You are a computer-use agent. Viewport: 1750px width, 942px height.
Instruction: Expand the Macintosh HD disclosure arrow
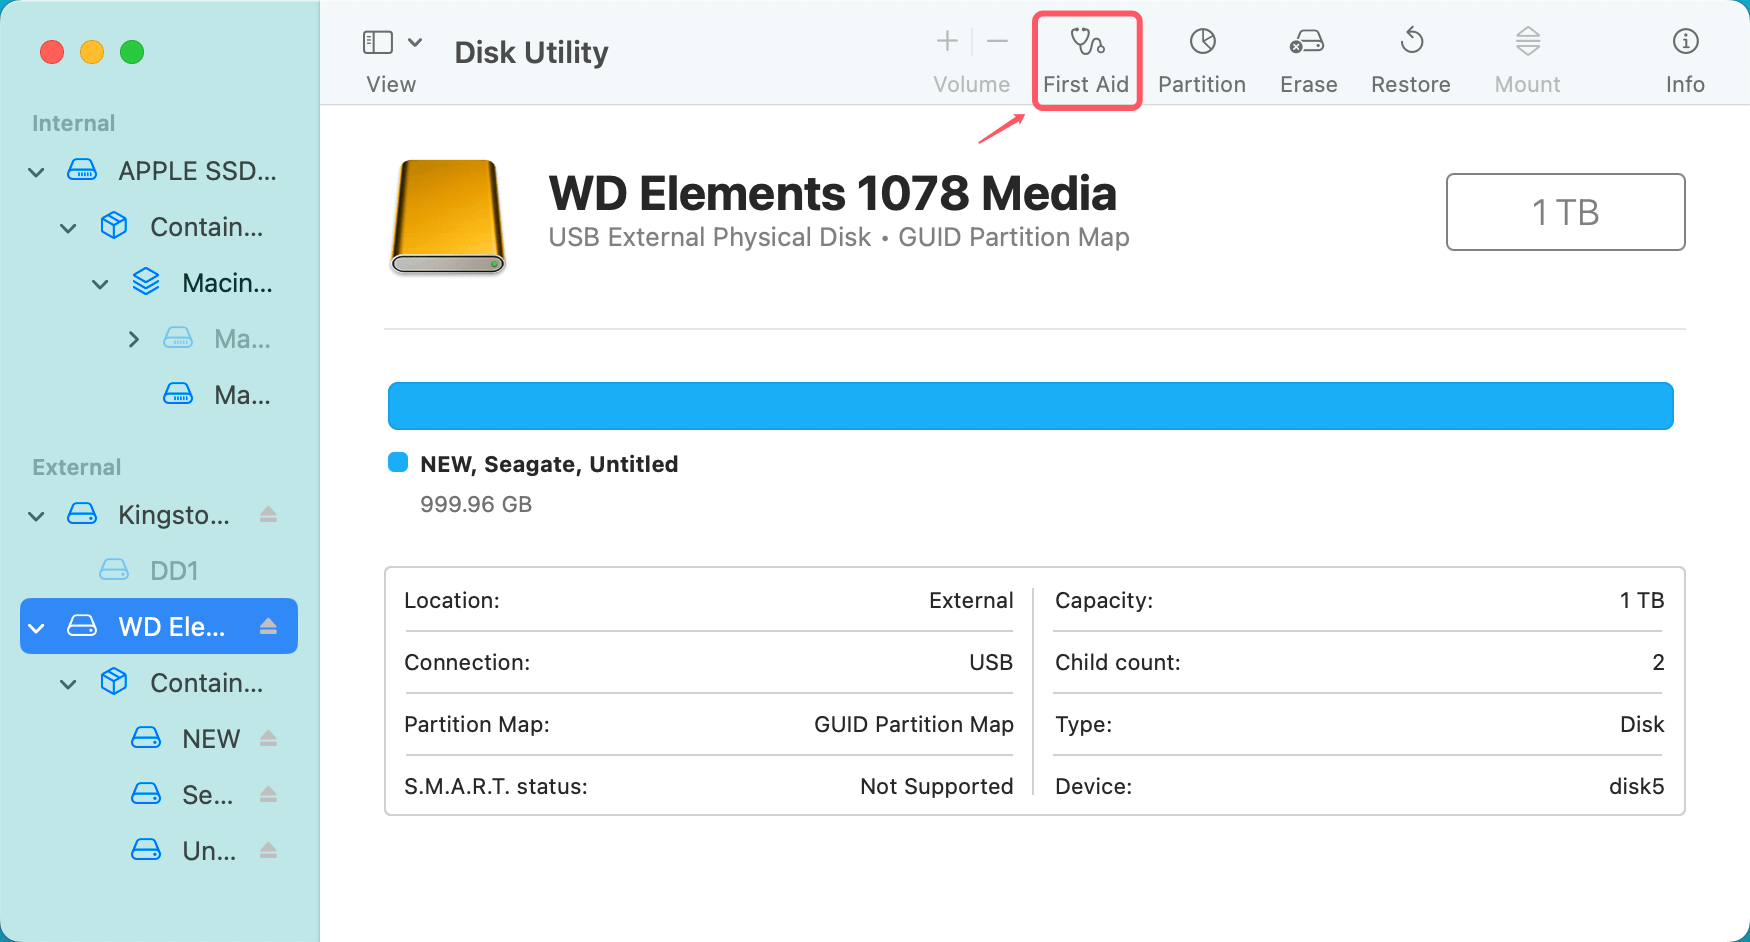pyautogui.click(x=134, y=339)
